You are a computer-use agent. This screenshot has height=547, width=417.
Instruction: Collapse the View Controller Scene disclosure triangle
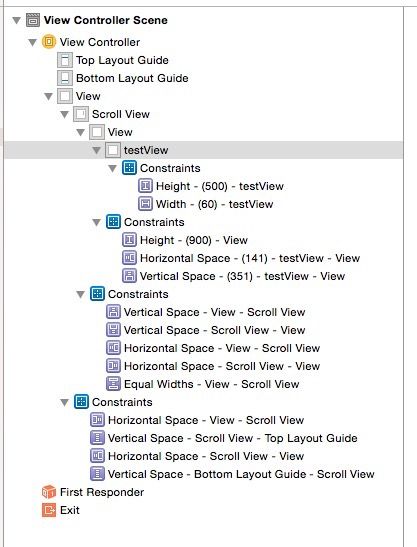pyautogui.click(x=16, y=20)
